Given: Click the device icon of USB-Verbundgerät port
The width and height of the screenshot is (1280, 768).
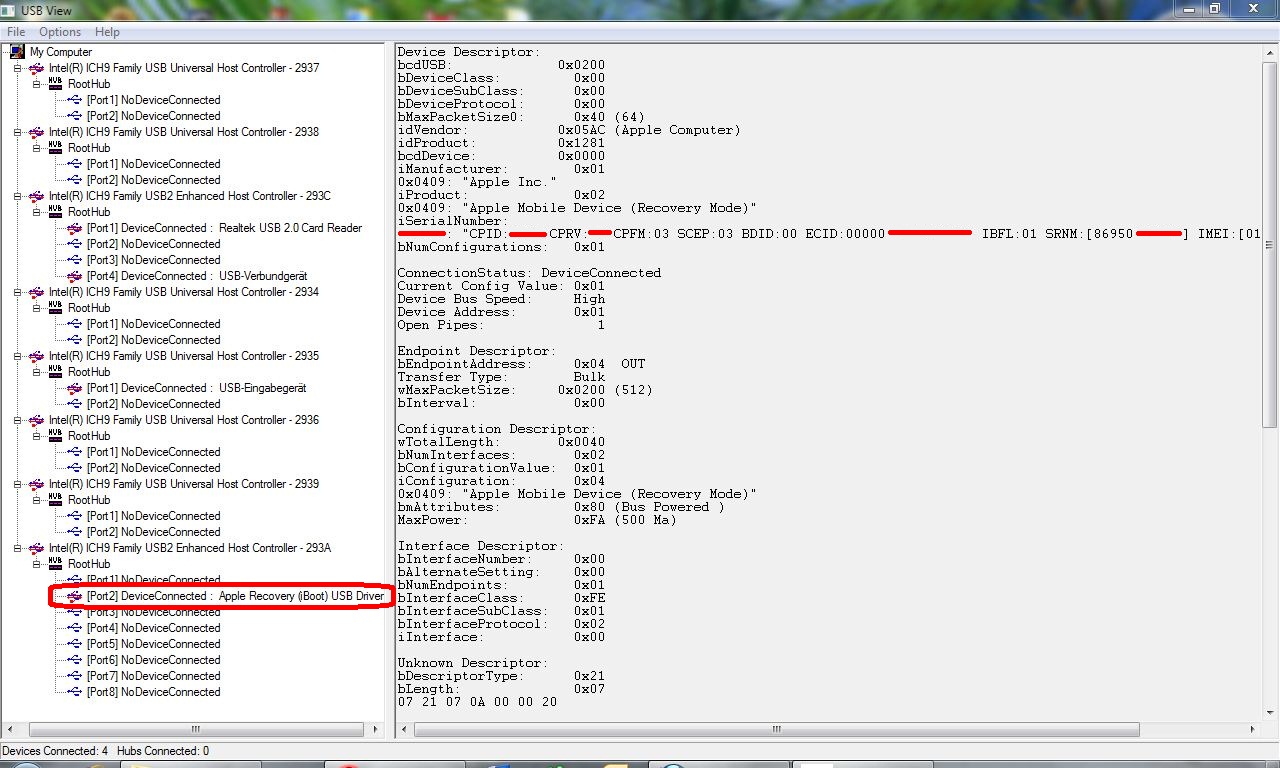Looking at the screenshot, I should coord(75,276).
